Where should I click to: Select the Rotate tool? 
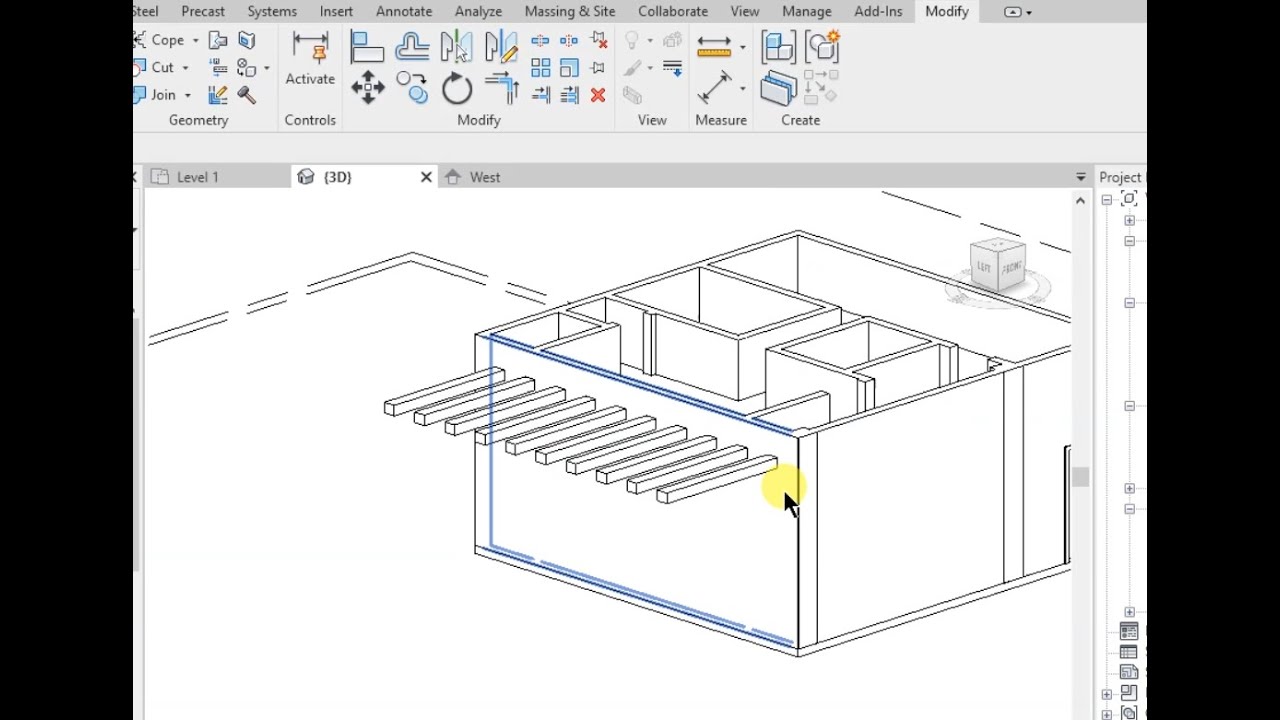(x=456, y=88)
